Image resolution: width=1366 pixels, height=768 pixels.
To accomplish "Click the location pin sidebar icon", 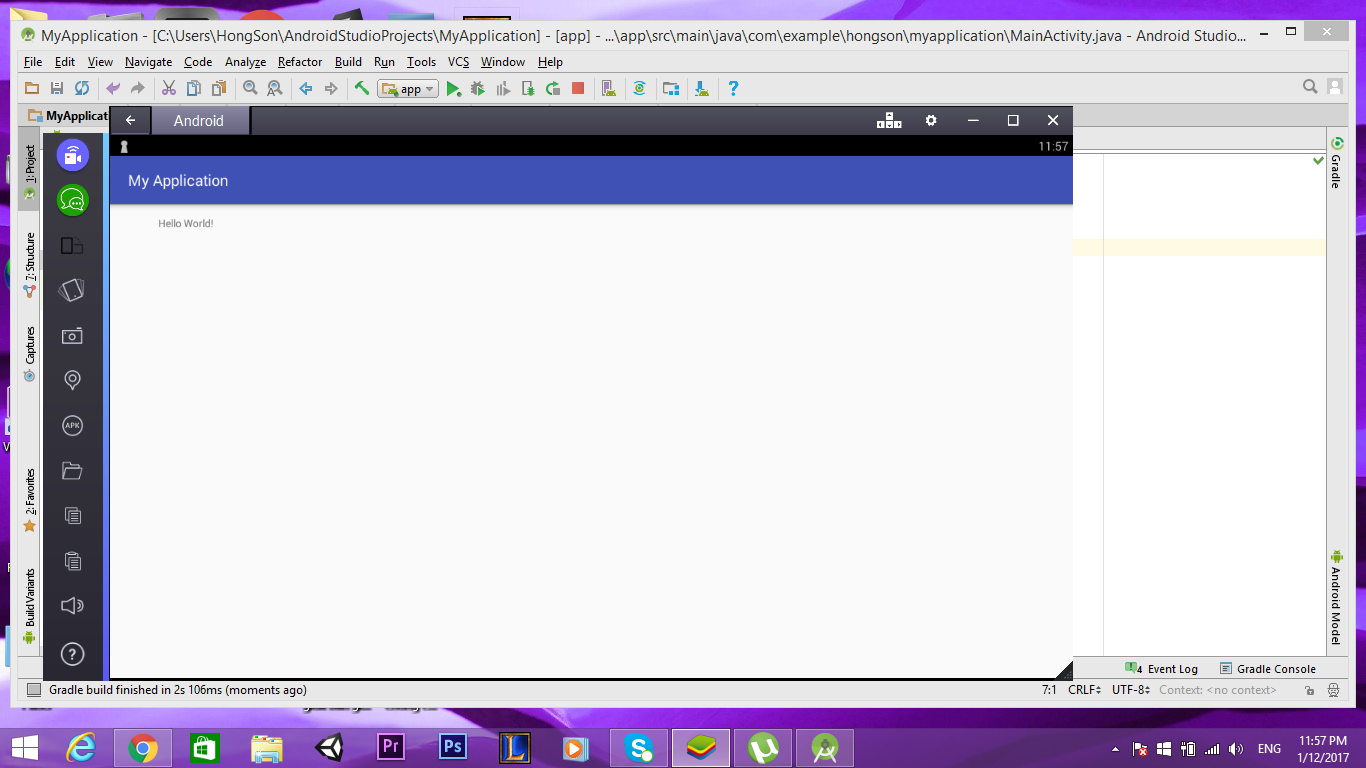I will (x=72, y=380).
